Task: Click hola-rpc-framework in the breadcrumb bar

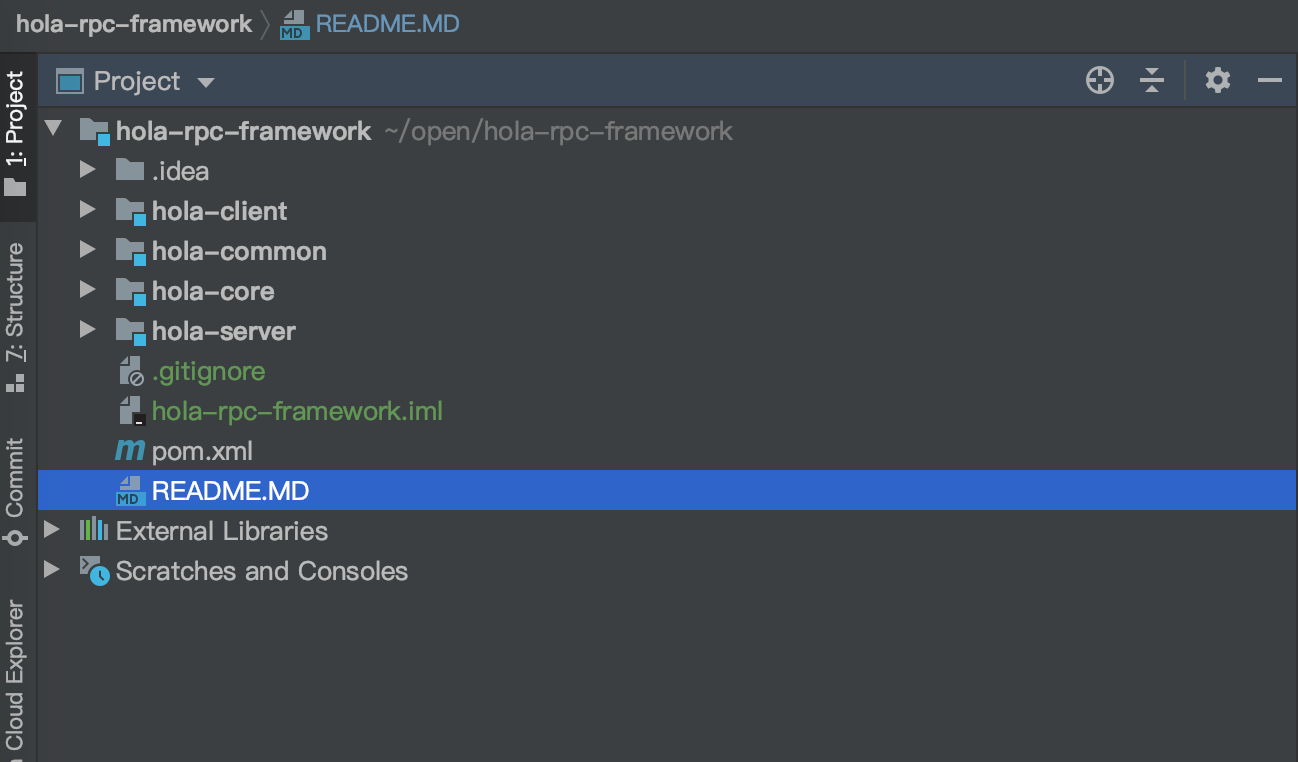Action: (134, 24)
